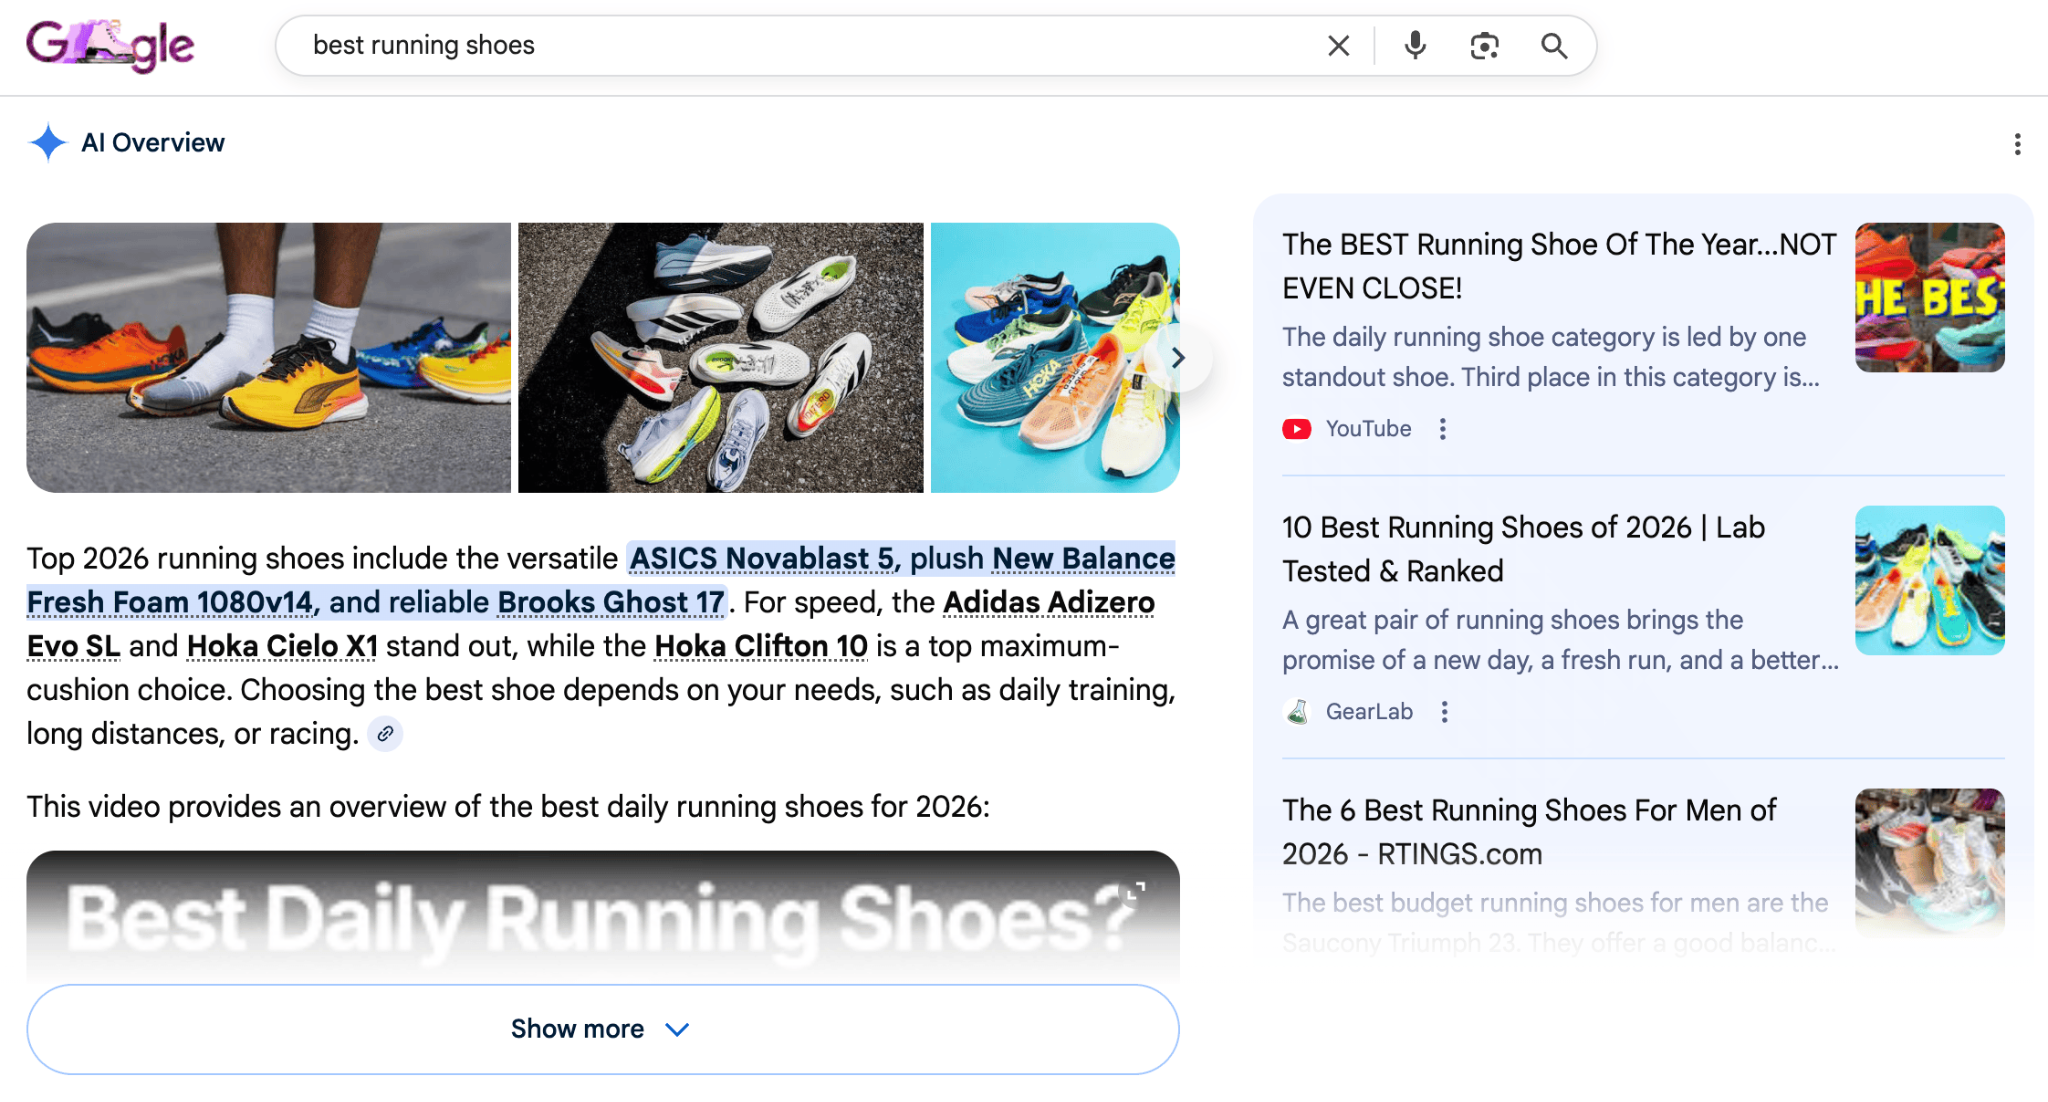Open the Hoka Clifton 10 link
Image resolution: width=2048 pixels, height=1102 pixels.
761,646
